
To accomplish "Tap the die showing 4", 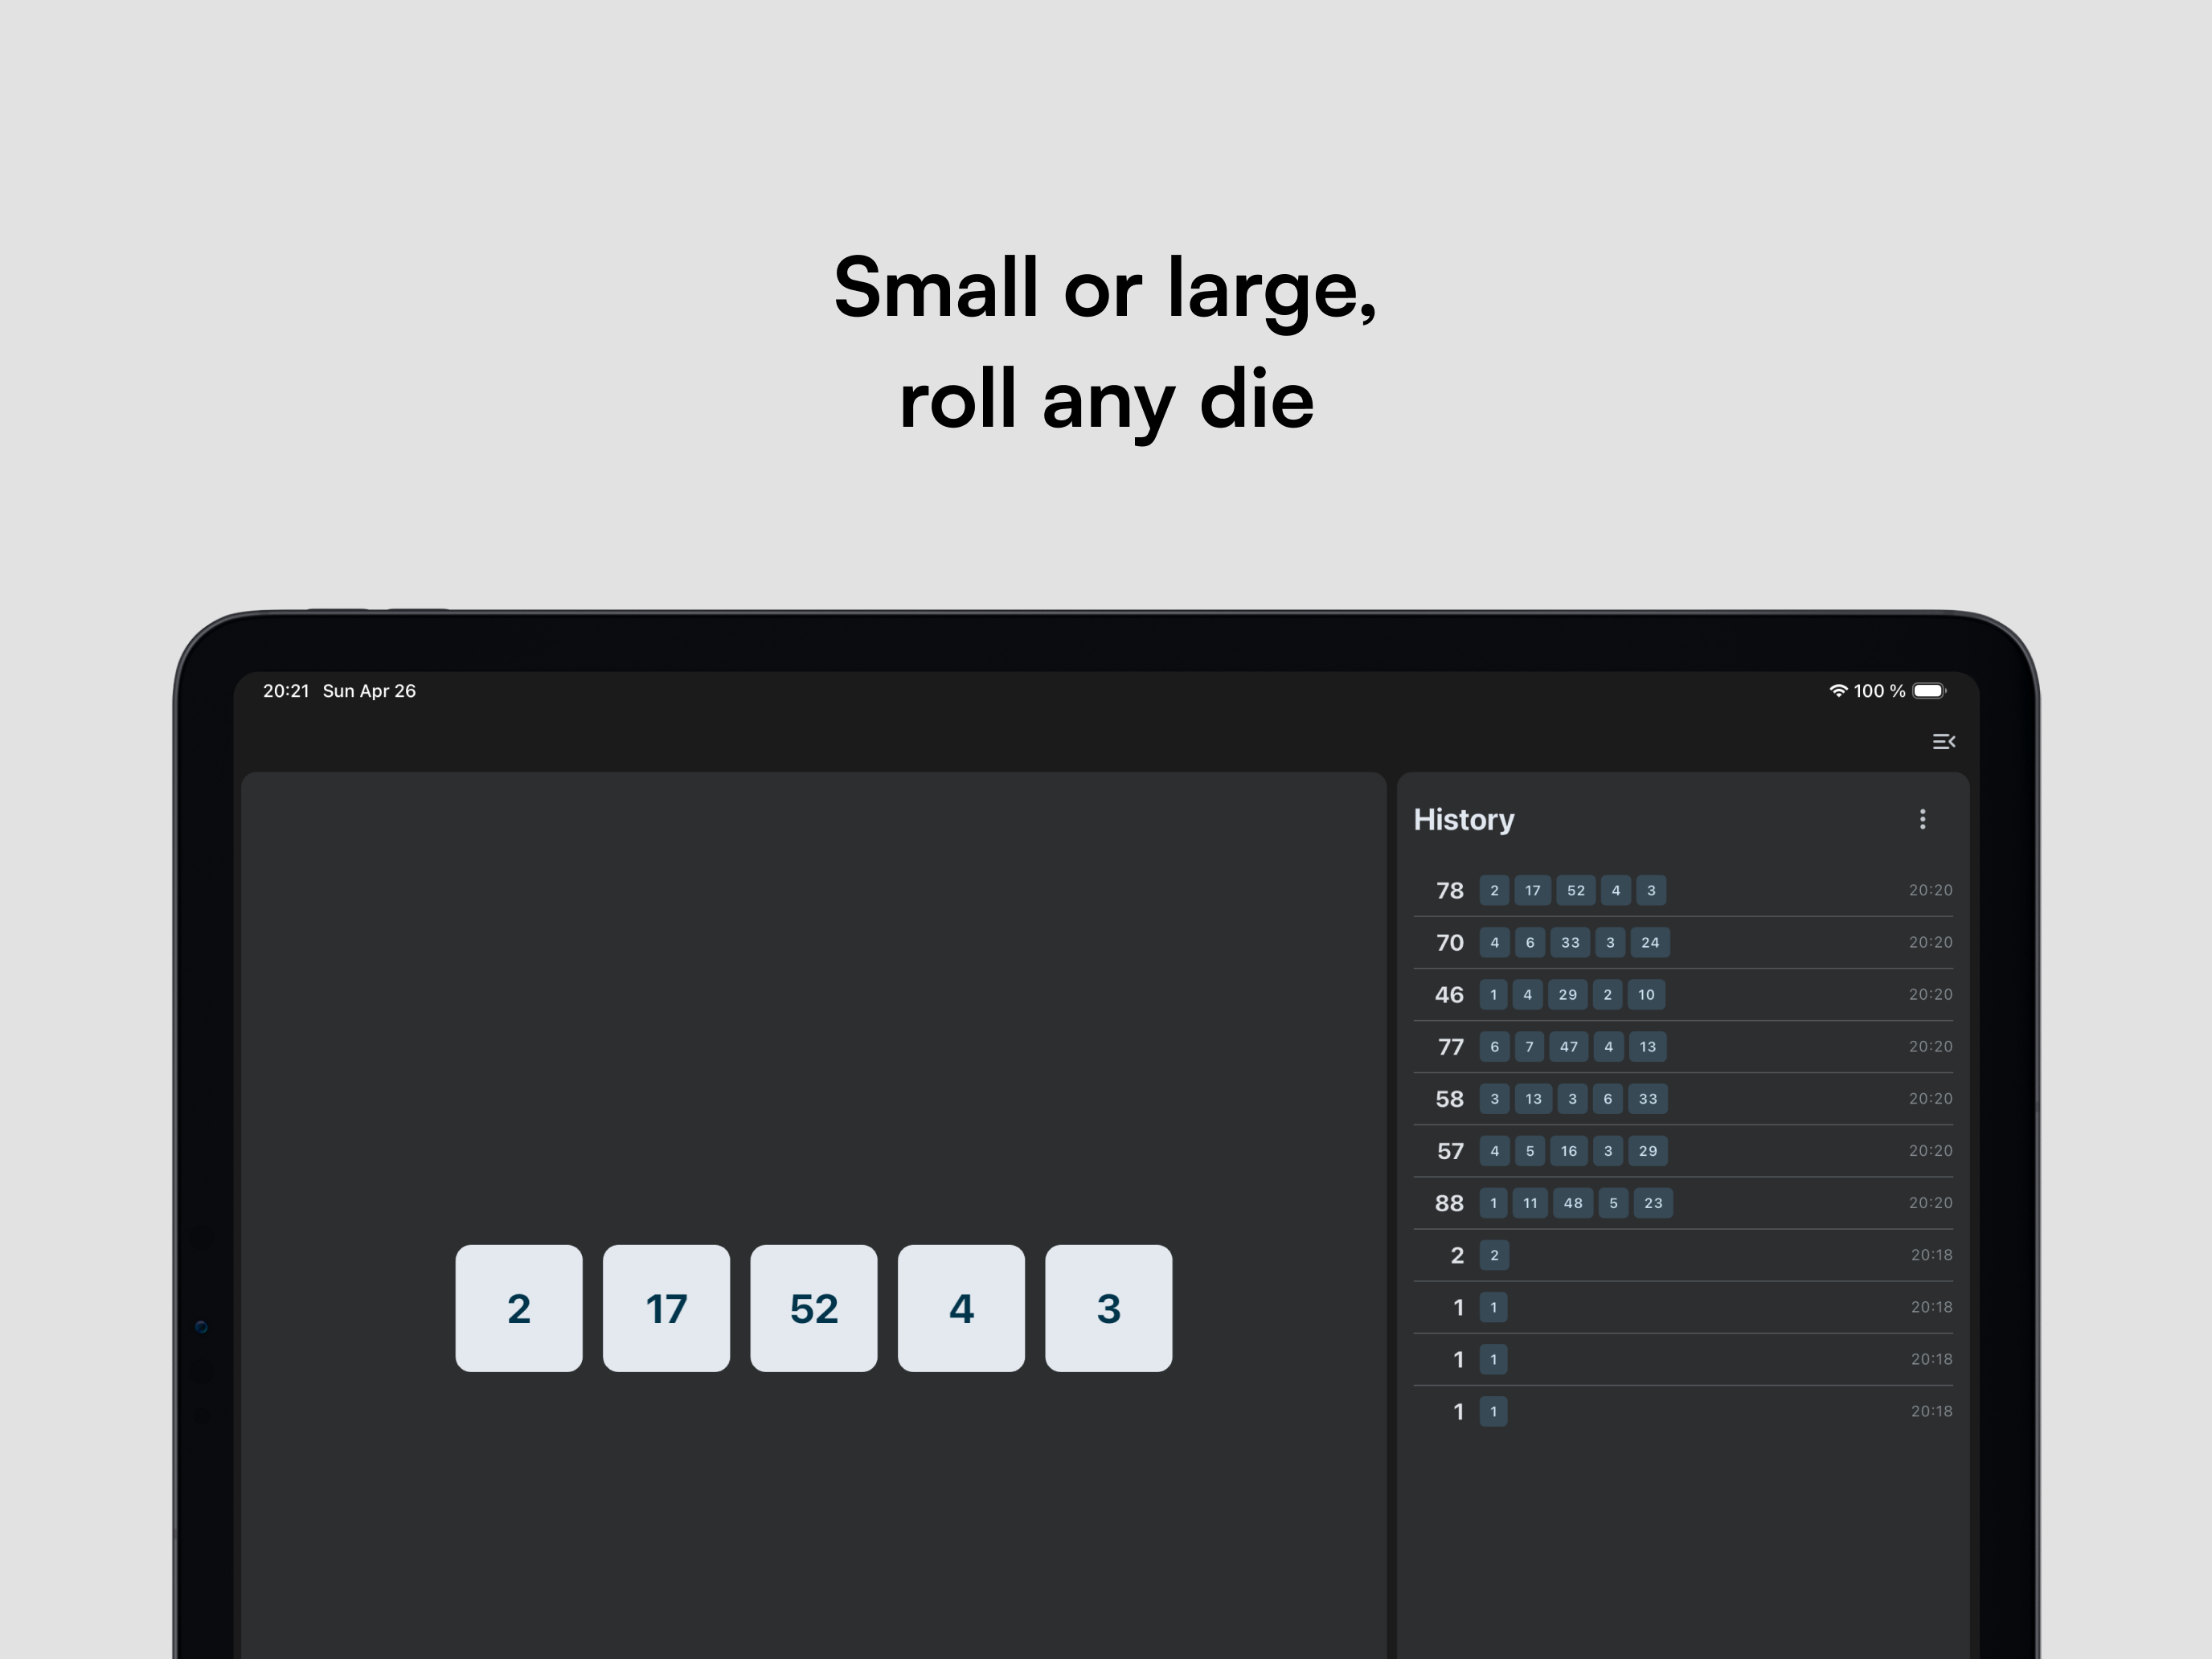I will pyautogui.click(x=961, y=1308).
